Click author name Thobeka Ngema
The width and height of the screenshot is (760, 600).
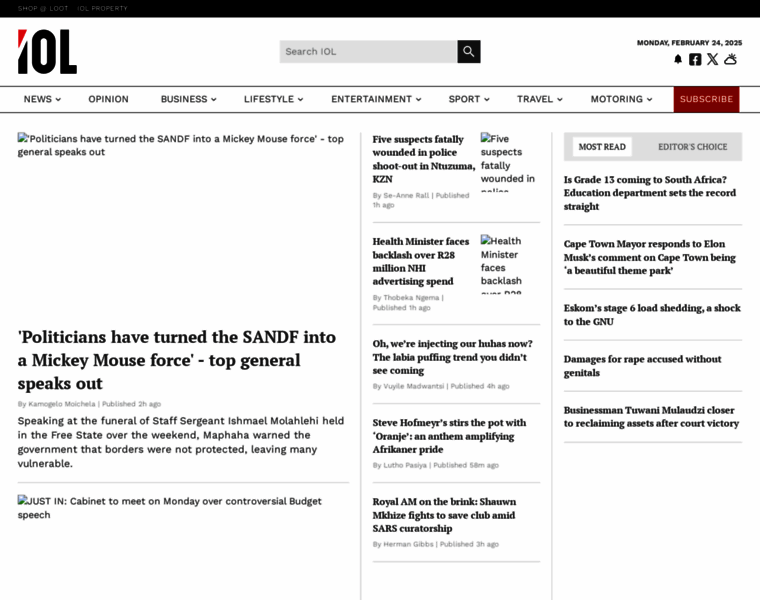point(411,298)
